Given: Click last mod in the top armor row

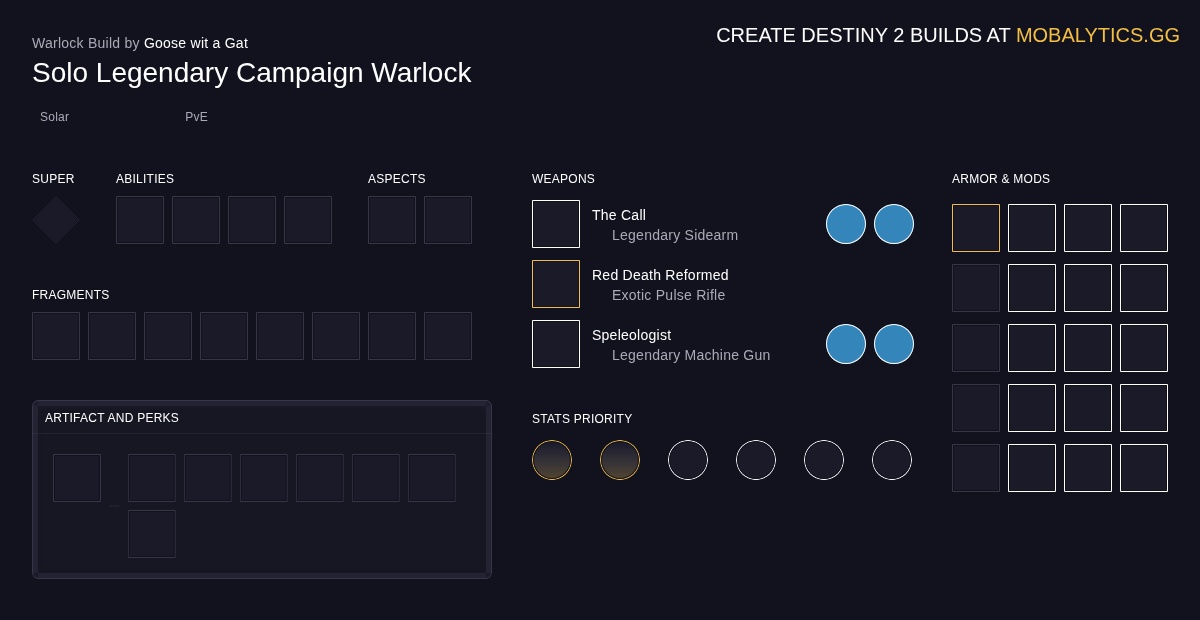Looking at the screenshot, I should (1144, 228).
